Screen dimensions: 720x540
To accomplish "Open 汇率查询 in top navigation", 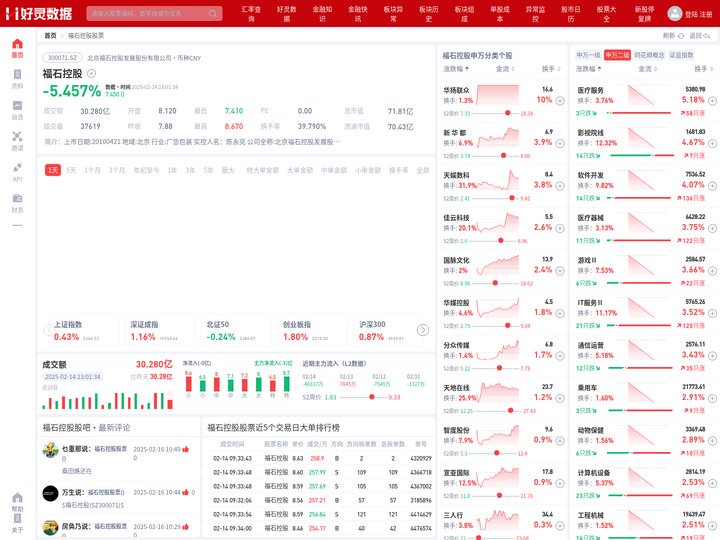I will [251, 14].
